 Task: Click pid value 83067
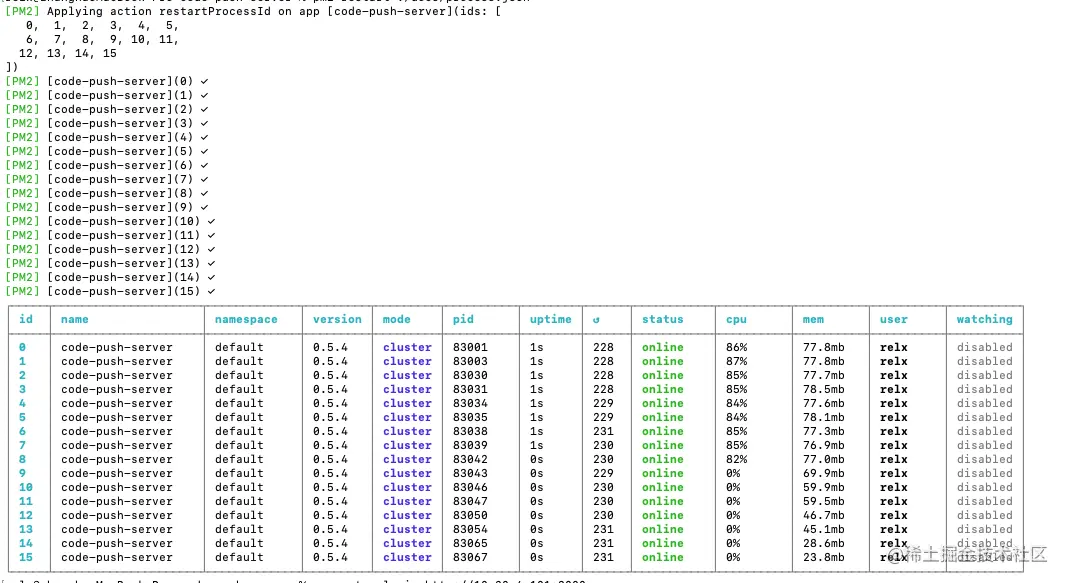coord(470,557)
